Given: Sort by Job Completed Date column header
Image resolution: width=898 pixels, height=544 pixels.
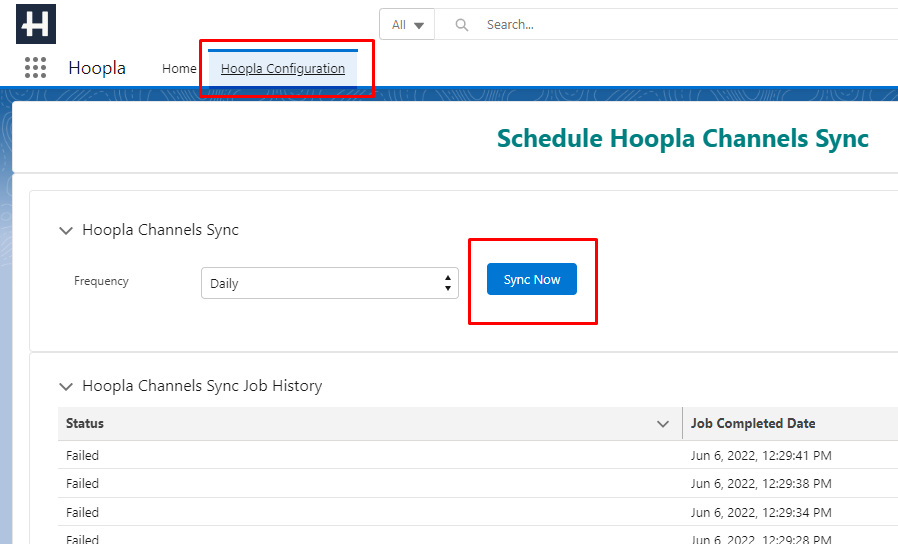Looking at the screenshot, I should coord(753,423).
